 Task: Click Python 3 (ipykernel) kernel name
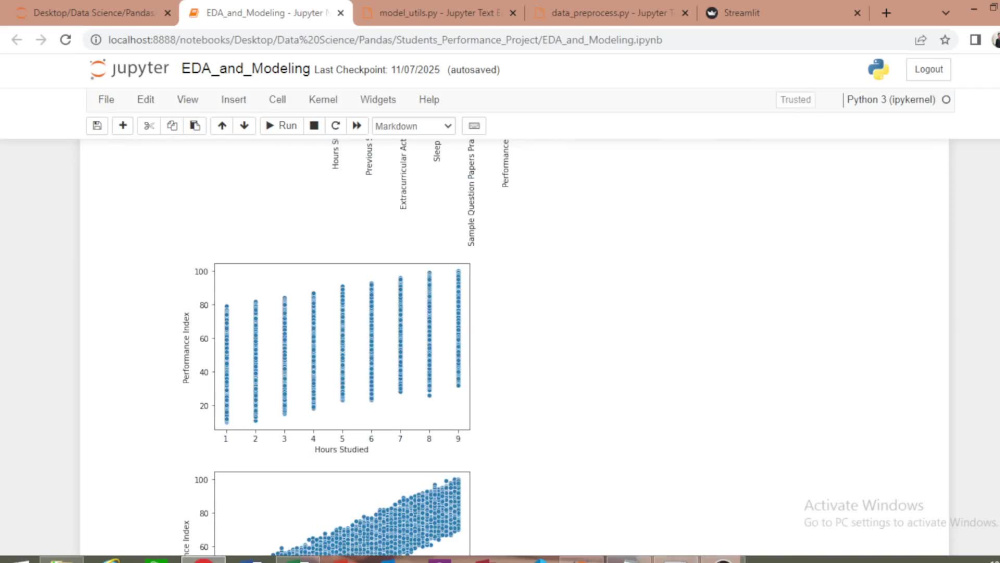click(891, 99)
